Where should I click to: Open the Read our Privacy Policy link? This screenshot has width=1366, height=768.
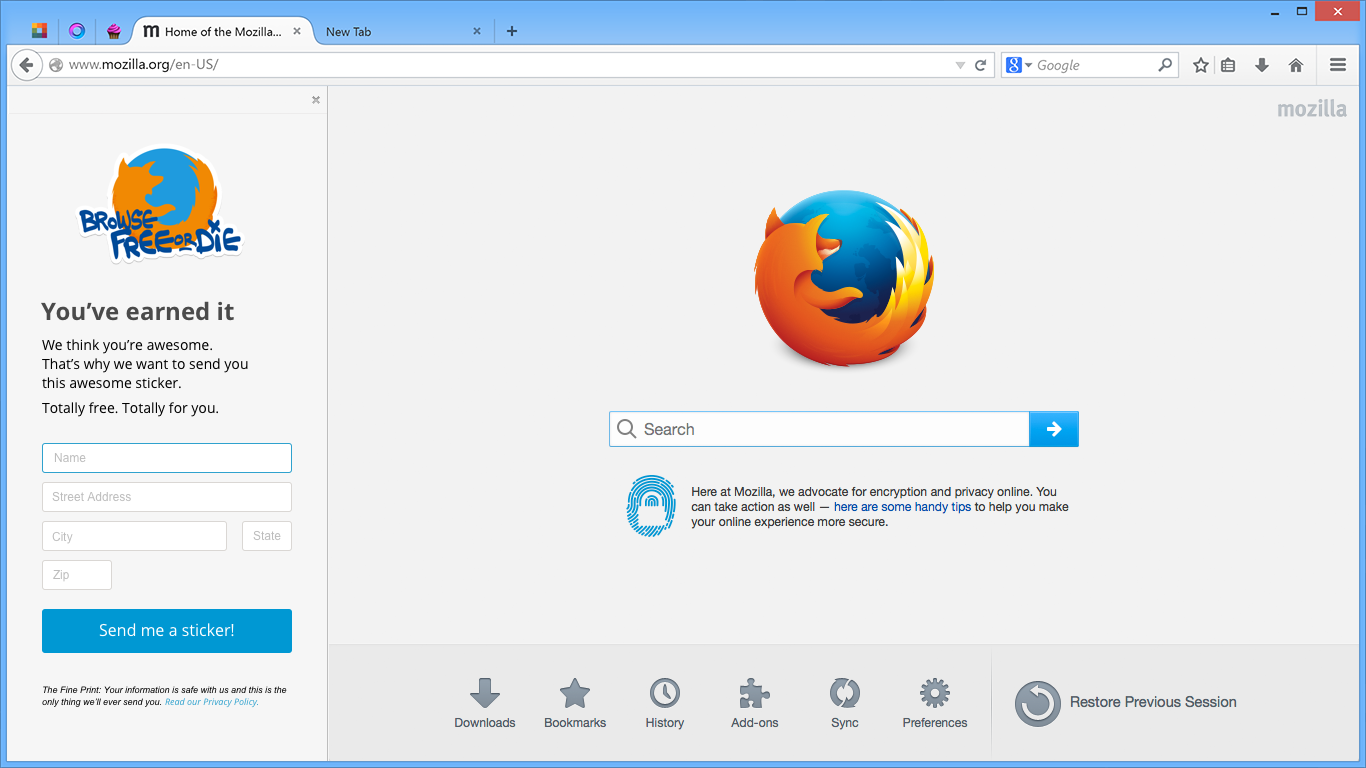pyautogui.click(x=211, y=702)
